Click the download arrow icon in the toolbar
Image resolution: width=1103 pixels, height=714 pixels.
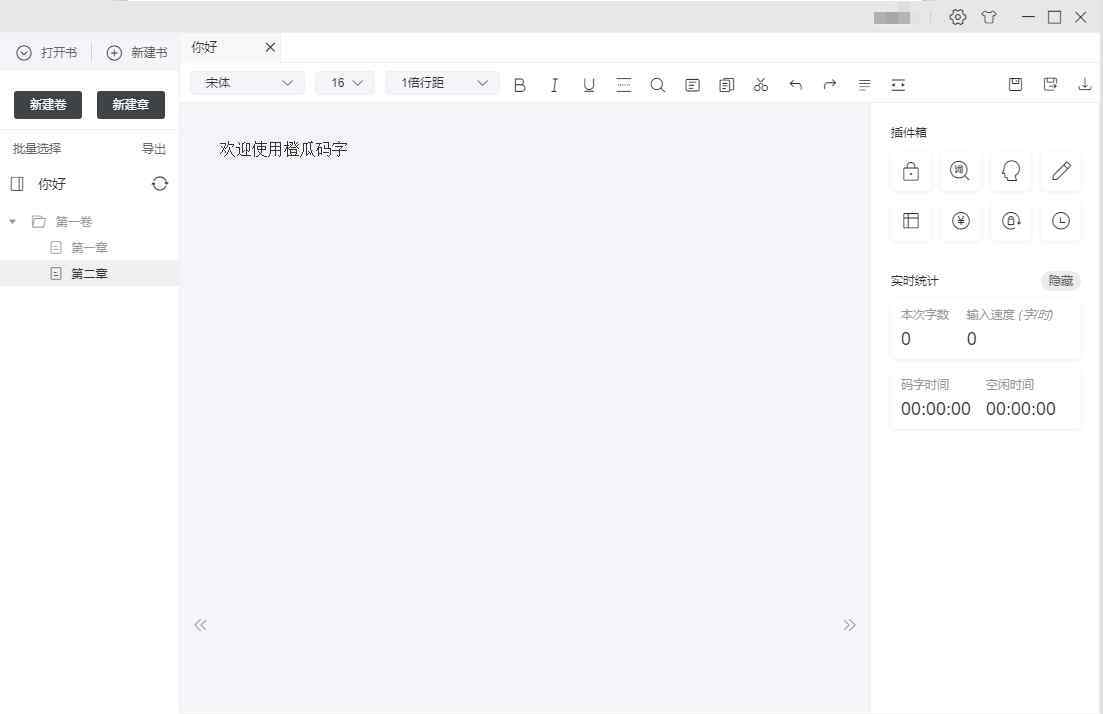[1085, 84]
